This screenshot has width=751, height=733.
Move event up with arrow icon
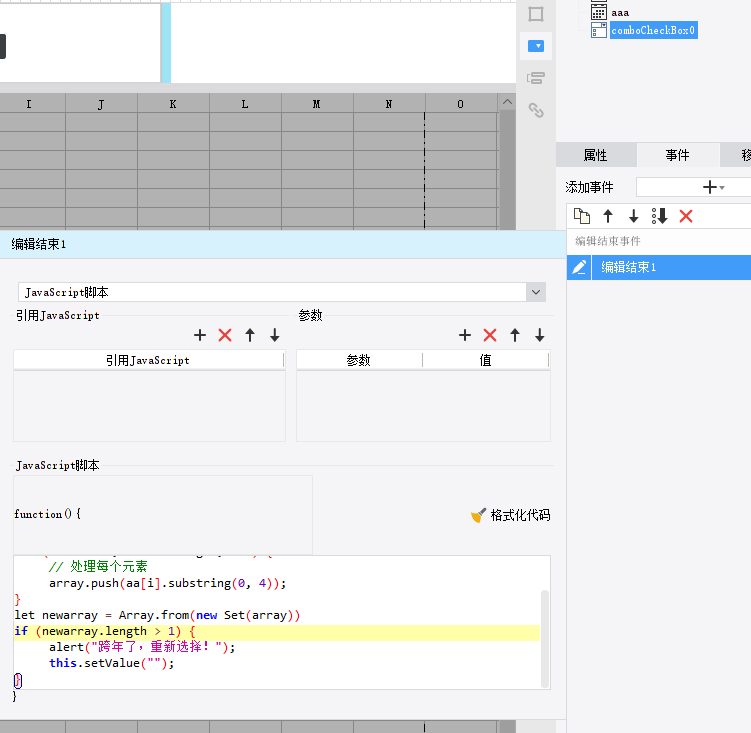[x=608, y=216]
